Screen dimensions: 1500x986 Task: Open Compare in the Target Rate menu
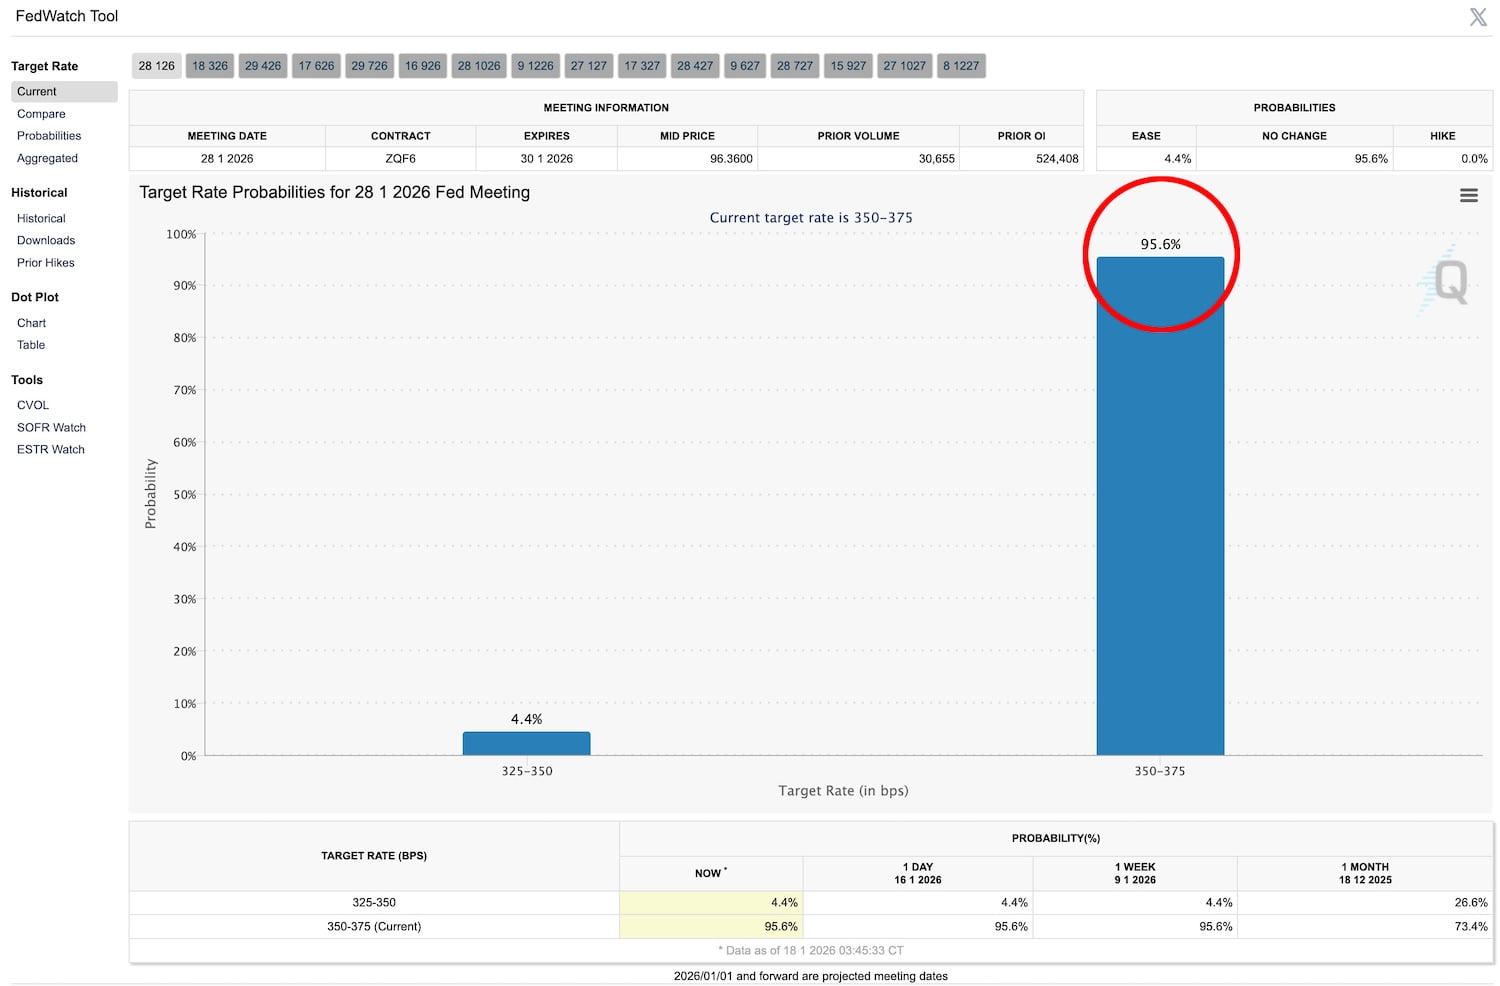click(41, 114)
